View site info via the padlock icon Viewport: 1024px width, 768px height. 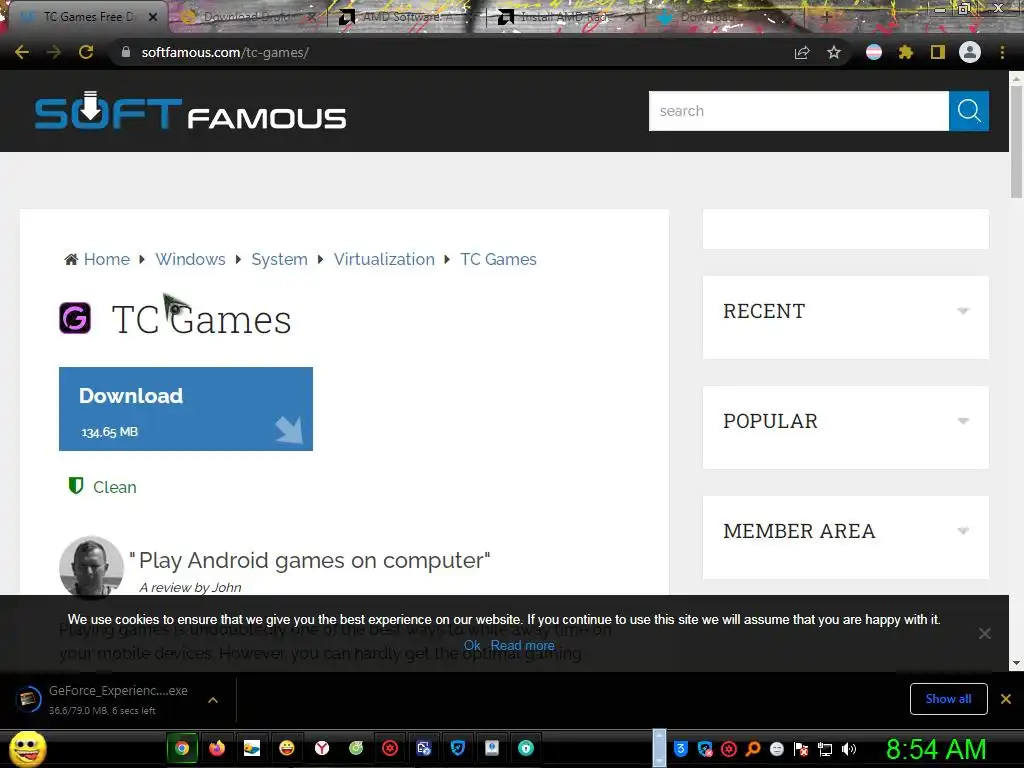[x=125, y=52]
